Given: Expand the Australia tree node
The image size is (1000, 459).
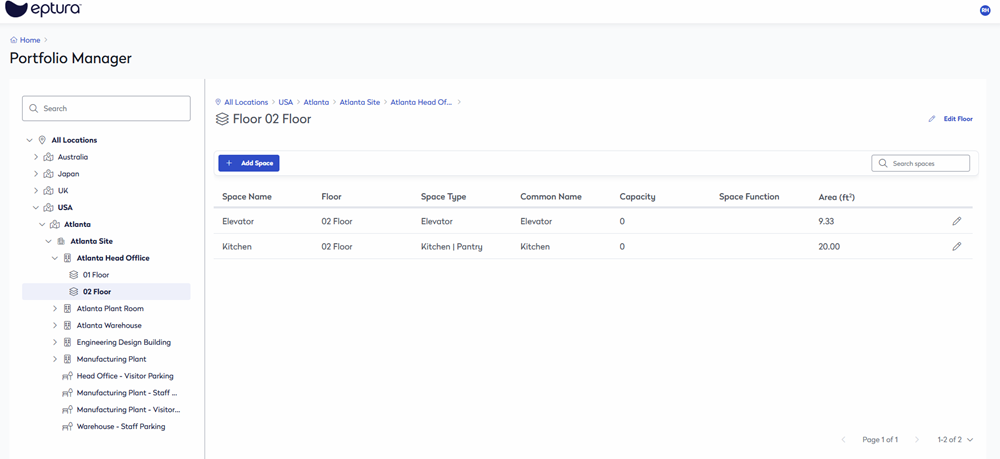Looking at the screenshot, I should point(36,157).
